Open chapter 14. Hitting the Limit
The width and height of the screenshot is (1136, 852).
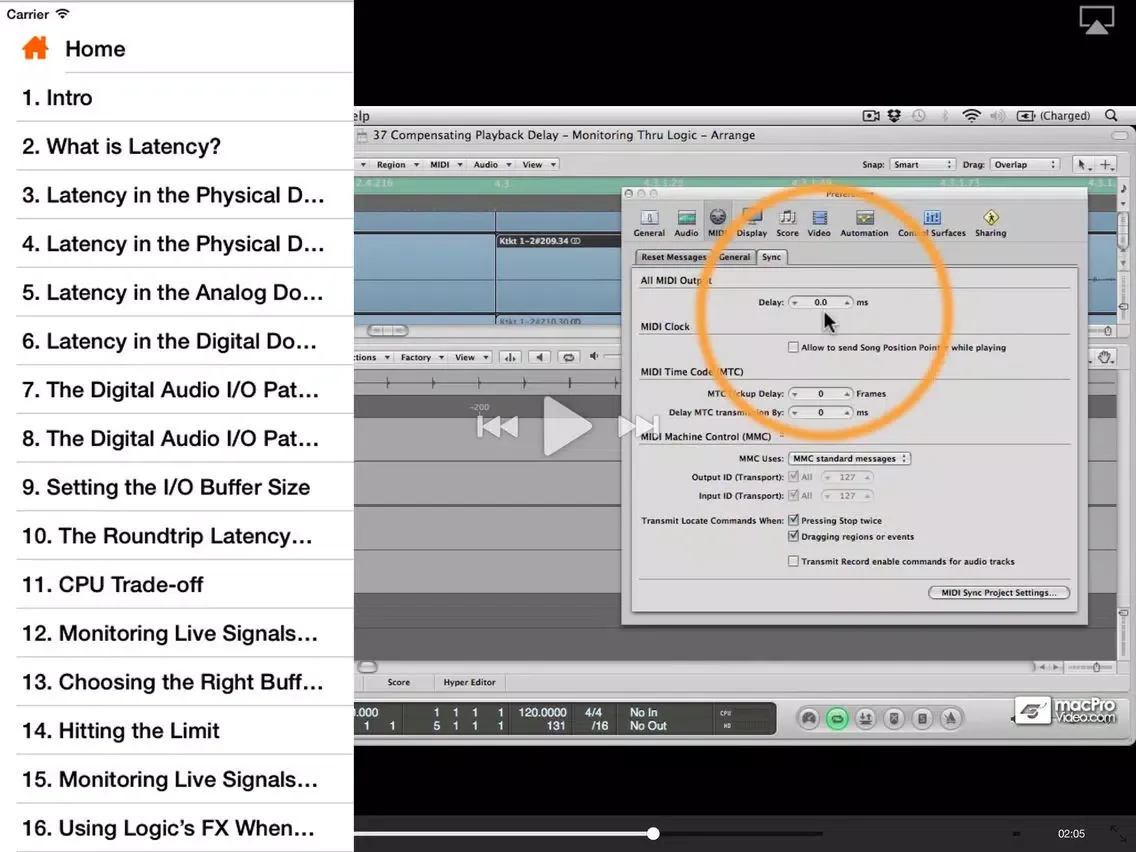click(177, 730)
